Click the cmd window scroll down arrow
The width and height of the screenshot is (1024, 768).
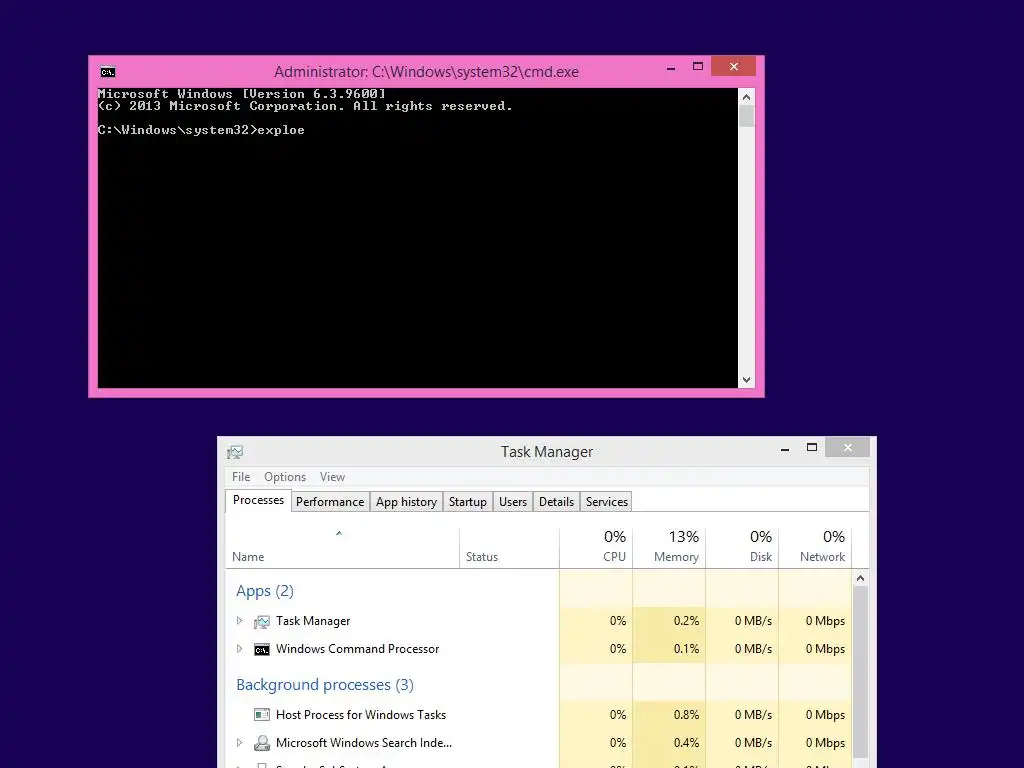tap(746, 380)
